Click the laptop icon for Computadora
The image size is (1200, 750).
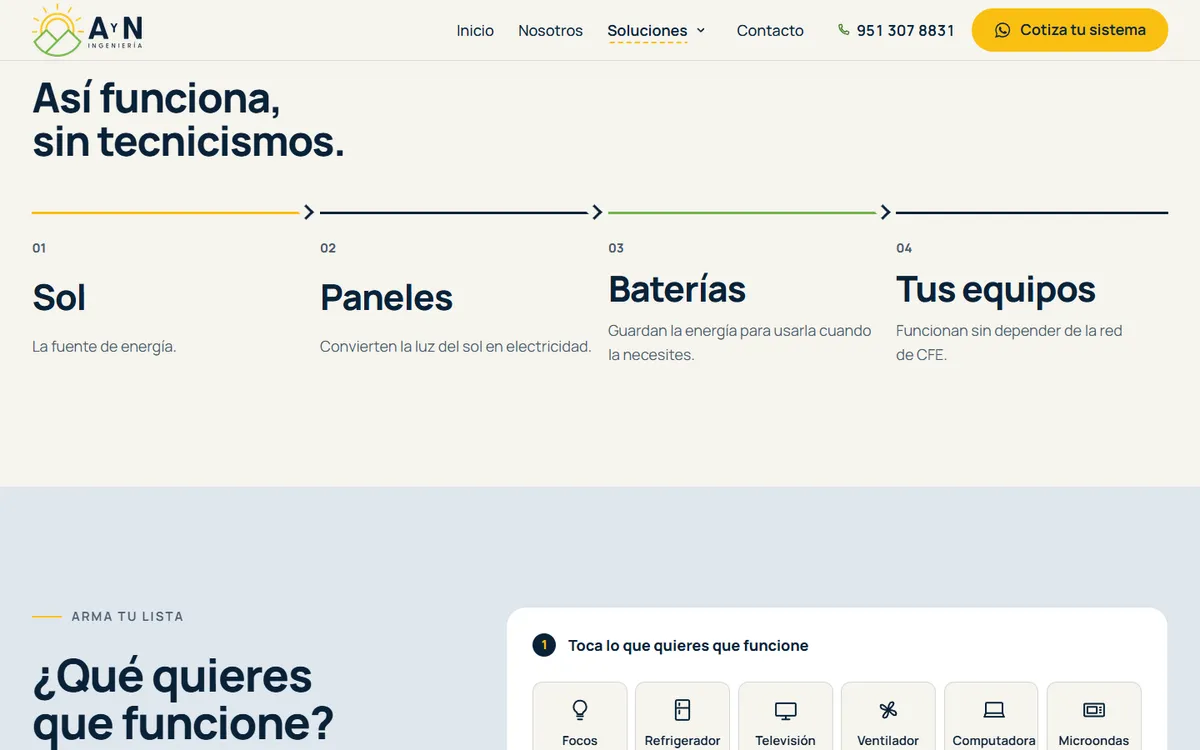tap(994, 710)
